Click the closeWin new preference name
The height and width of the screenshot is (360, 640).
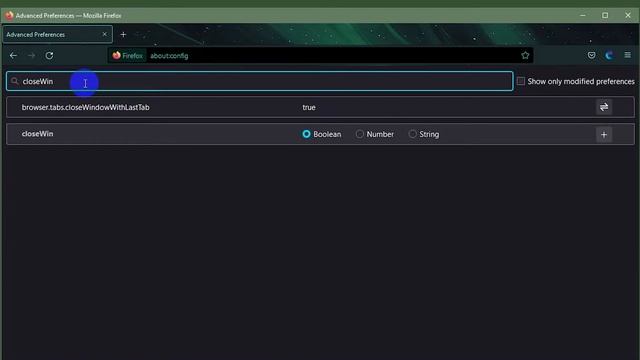click(x=38, y=134)
